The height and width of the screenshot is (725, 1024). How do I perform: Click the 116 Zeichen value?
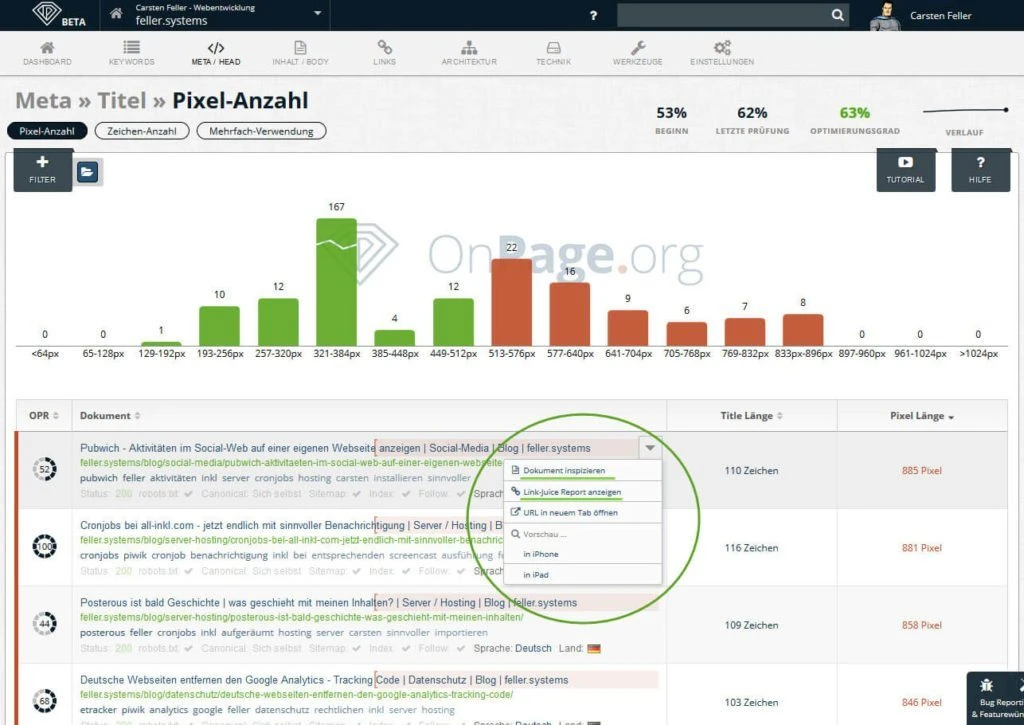point(751,548)
